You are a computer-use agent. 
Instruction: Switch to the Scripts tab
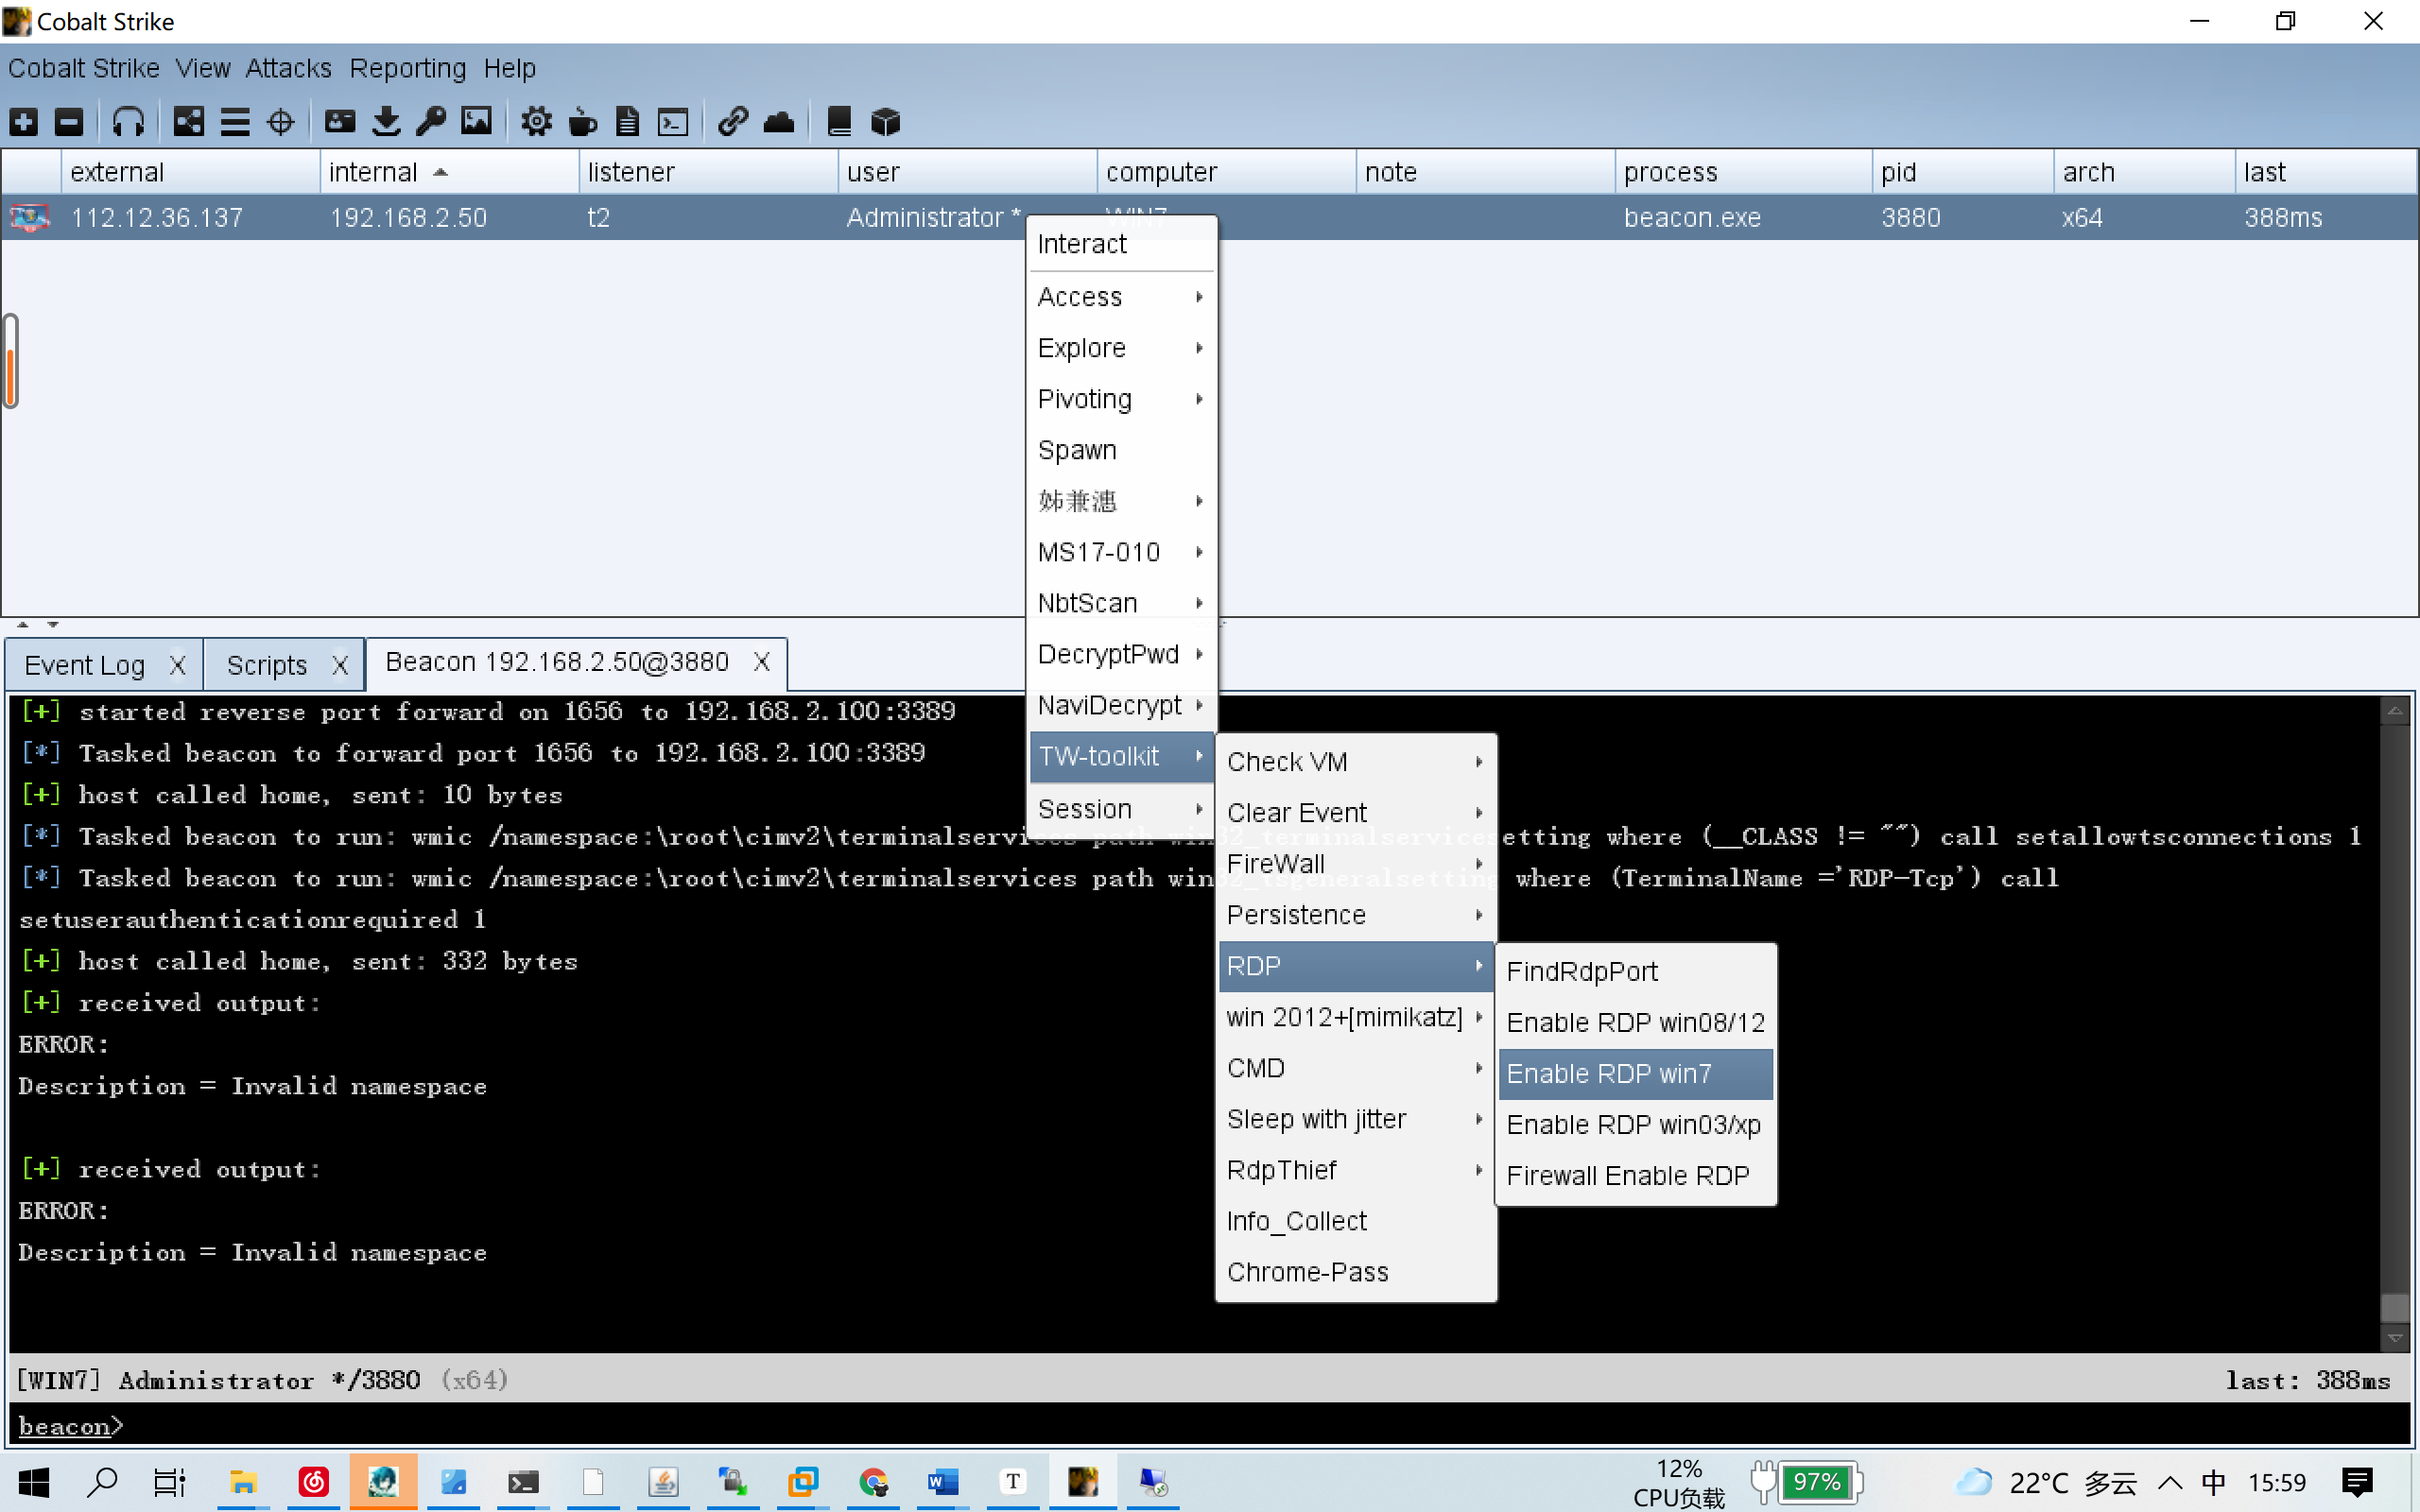click(266, 665)
